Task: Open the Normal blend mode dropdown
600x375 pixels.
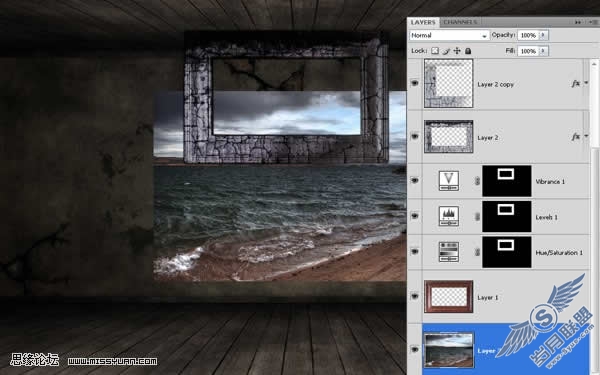Action: tap(449, 35)
